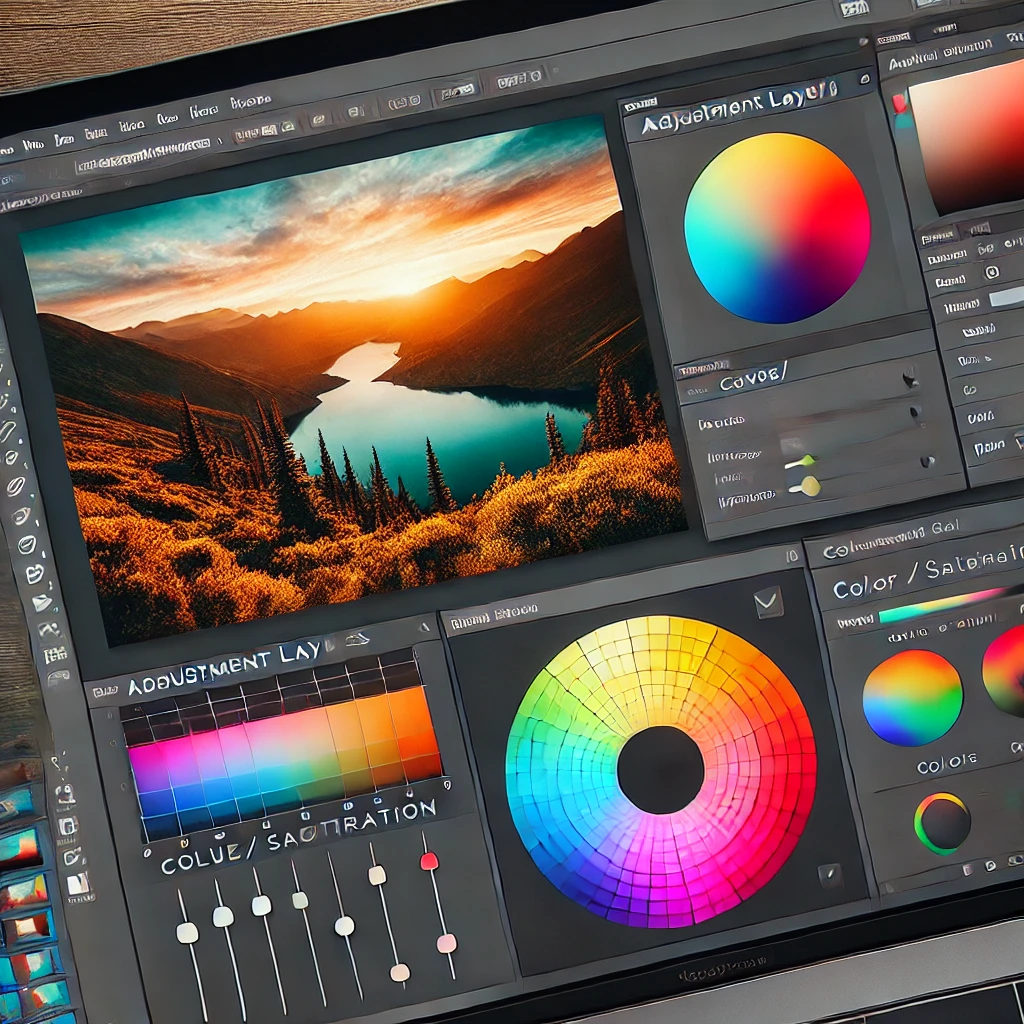
Task: Toggle the checkmark box above the segmented color wheel
Action: (769, 601)
